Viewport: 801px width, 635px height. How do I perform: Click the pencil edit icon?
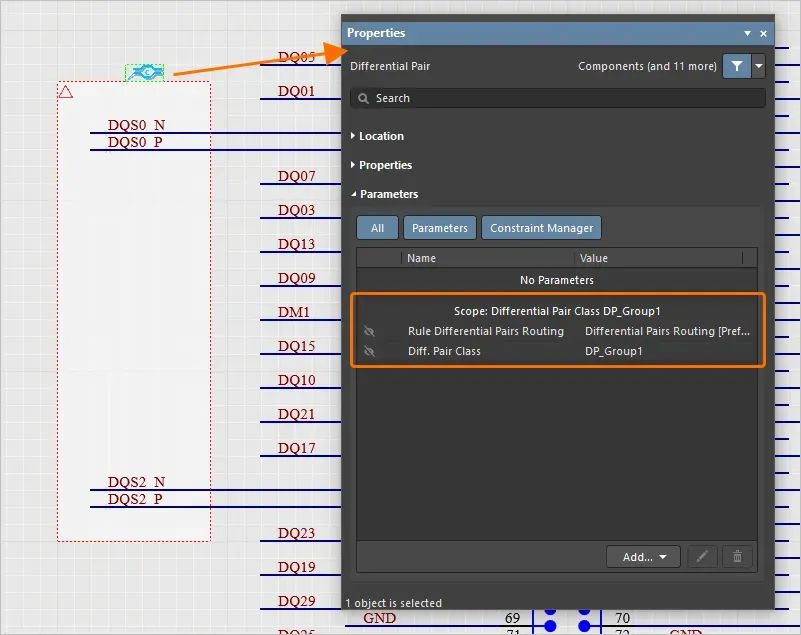tap(702, 557)
